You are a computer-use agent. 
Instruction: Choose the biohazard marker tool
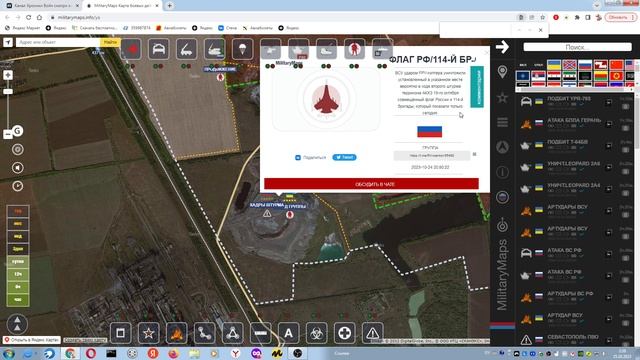tap(316, 333)
